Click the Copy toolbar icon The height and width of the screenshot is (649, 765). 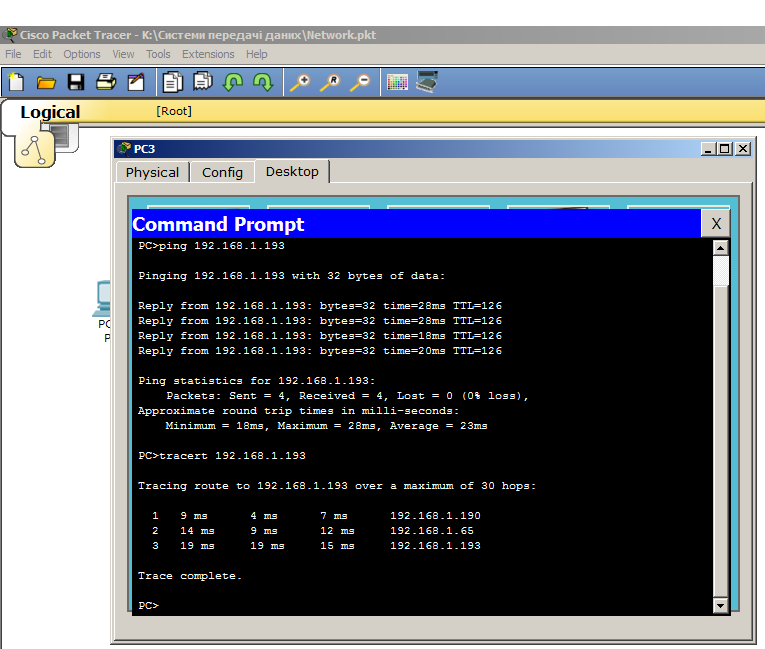(173, 82)
